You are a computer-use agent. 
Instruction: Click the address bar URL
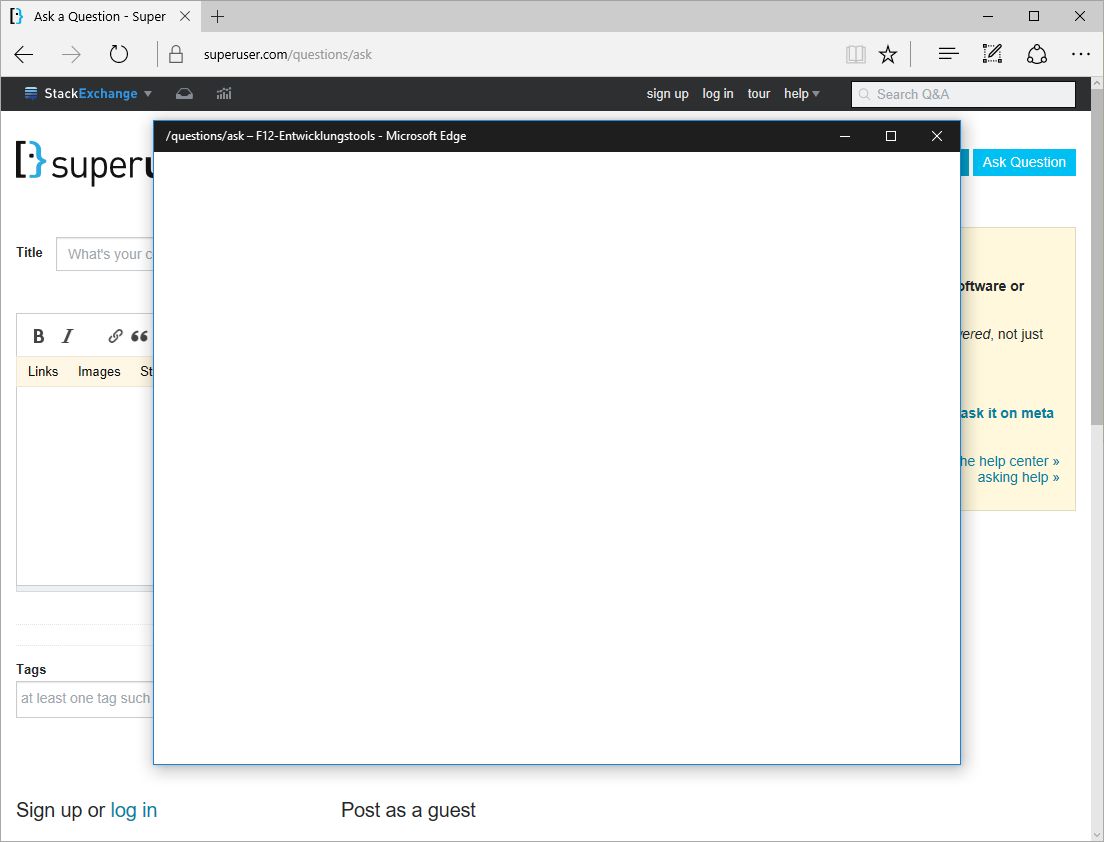pos(287,54)
